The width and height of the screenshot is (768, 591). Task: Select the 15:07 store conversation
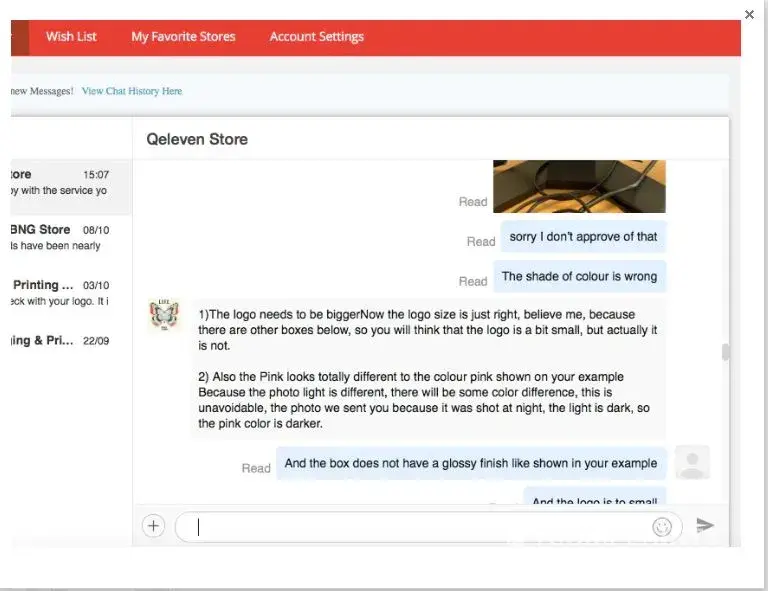[65, 182]
